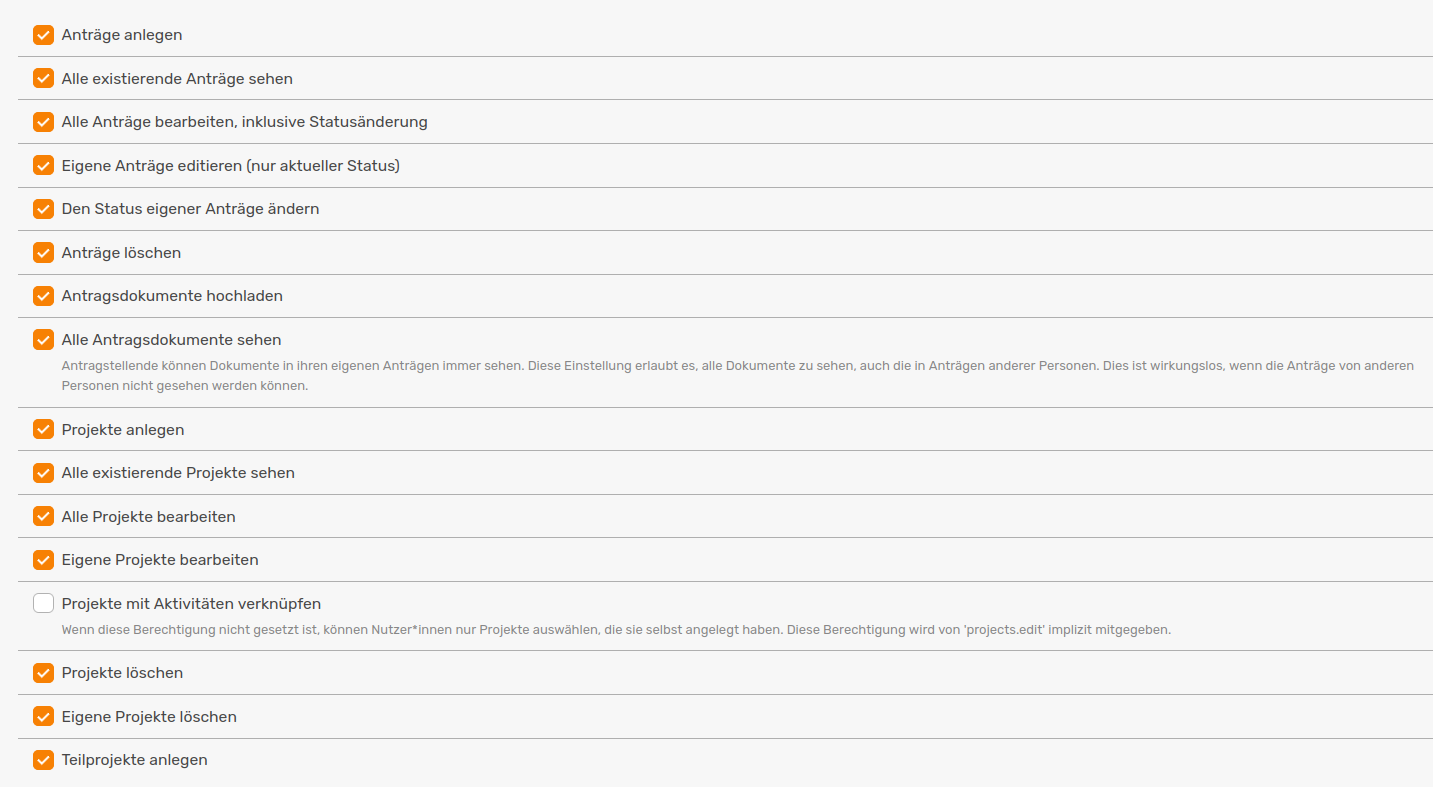Uncheck 'Antragsdokumente hochladen' checkbox

click(43, 296)
